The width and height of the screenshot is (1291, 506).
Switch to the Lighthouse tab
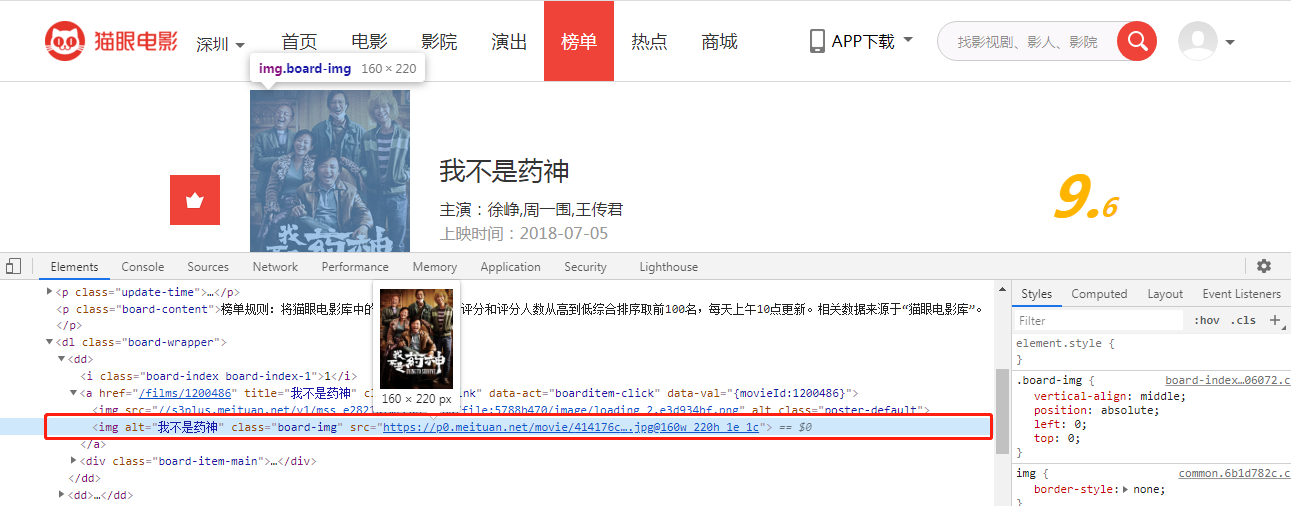click(x=669, y=267)
